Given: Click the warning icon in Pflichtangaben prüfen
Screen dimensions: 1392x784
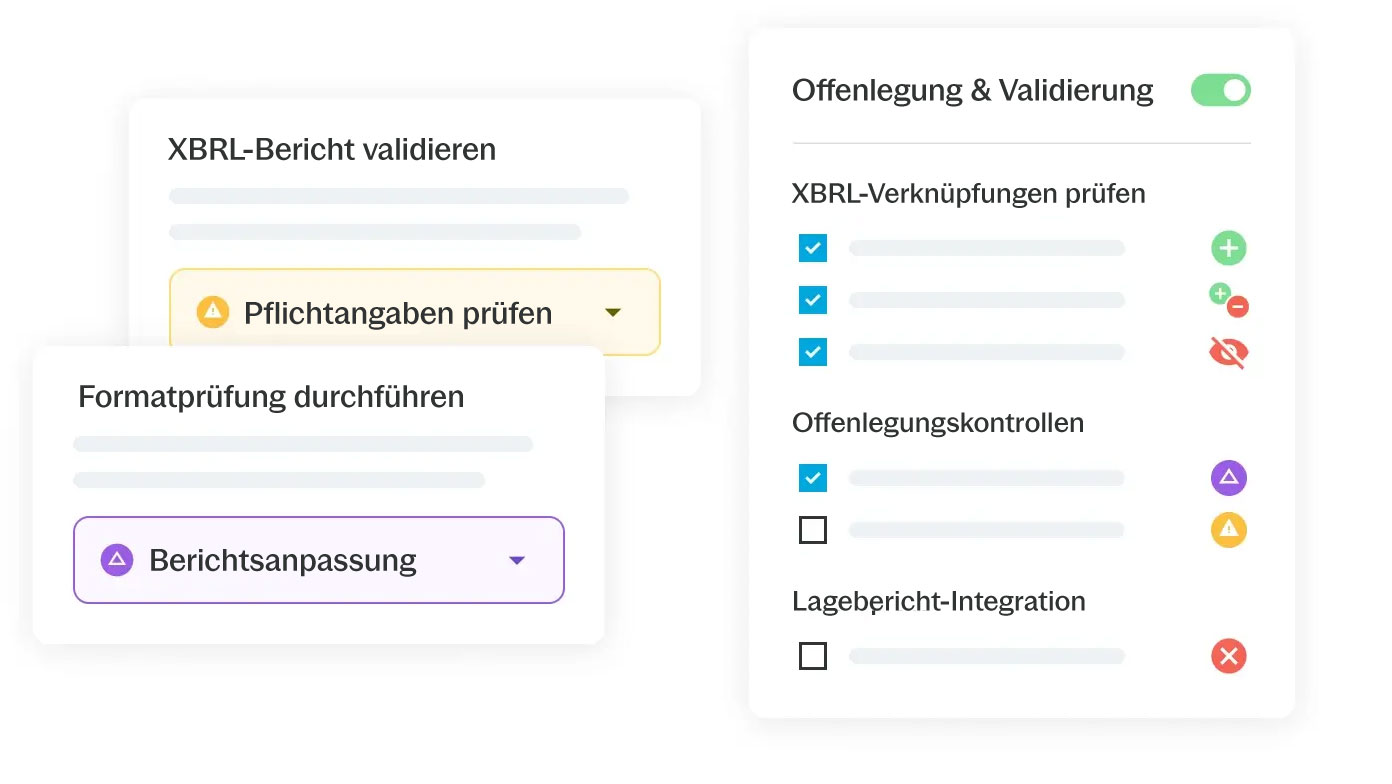Looking at the screenshot, I should click(x=213, y=312).
